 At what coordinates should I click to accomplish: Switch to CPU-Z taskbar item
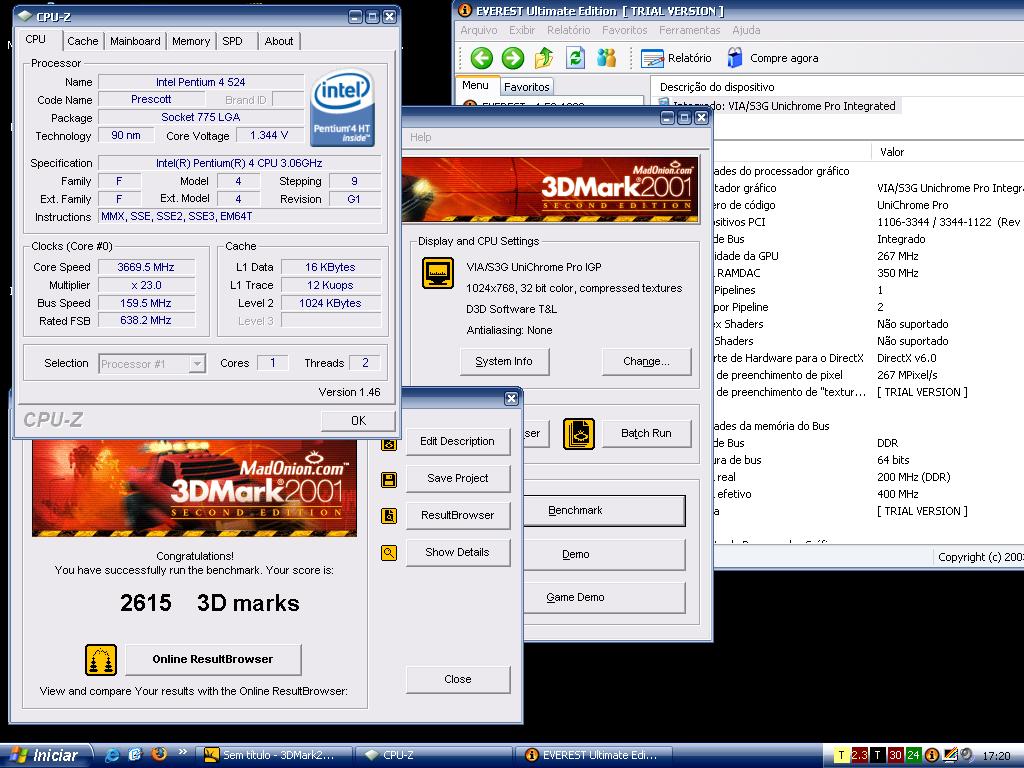point(434,755)
